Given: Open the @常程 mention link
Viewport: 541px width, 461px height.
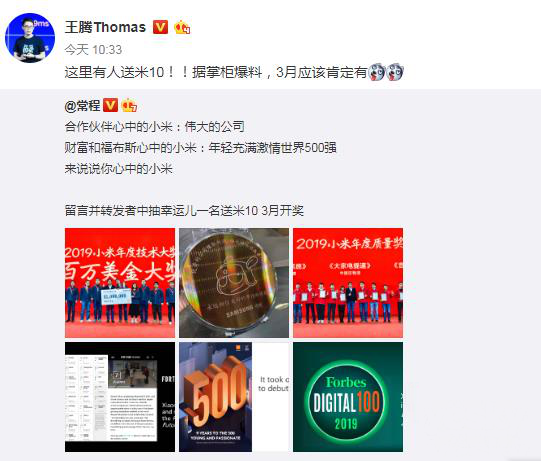Looking at the screenshot, I should coord(82,105).
